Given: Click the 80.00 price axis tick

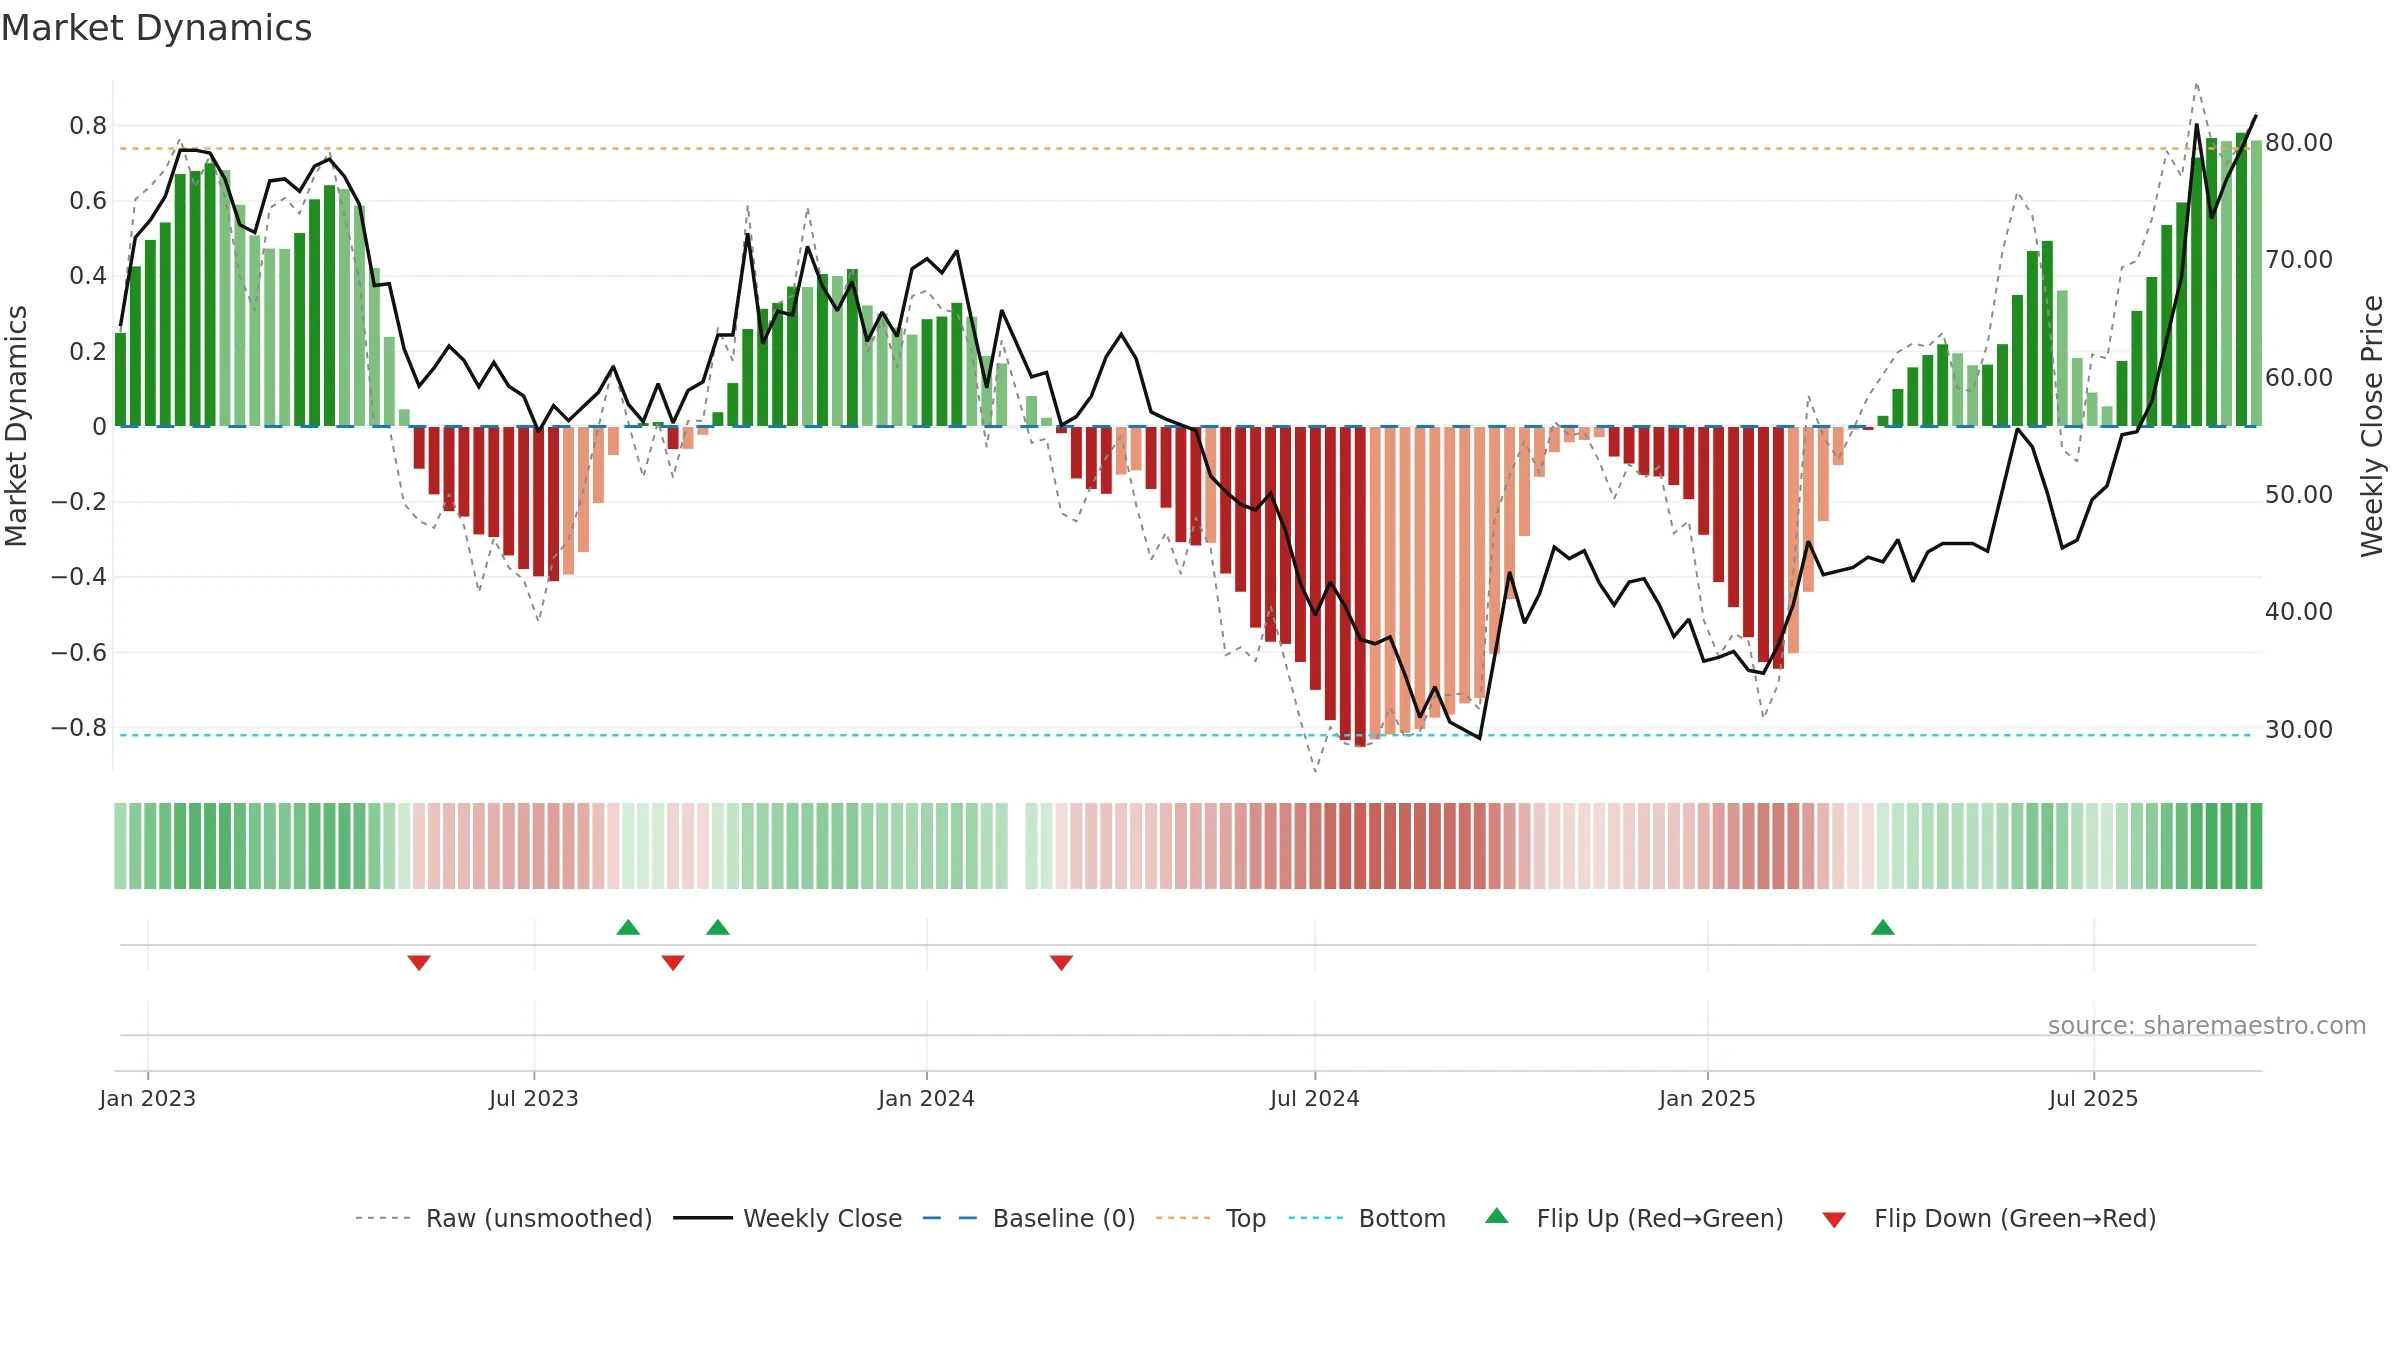Looking at the screenshot, I should click(2299, 143).
